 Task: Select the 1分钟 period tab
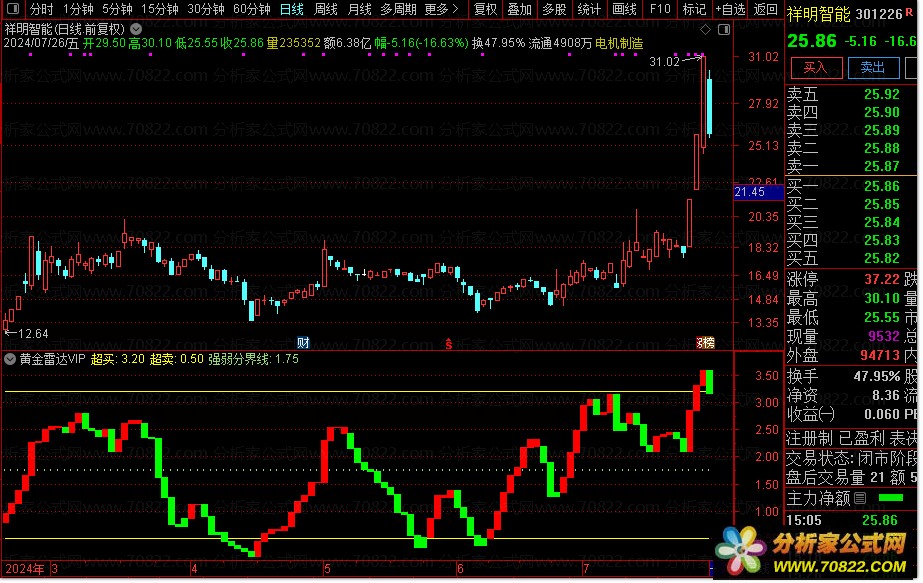coord(78,9)
